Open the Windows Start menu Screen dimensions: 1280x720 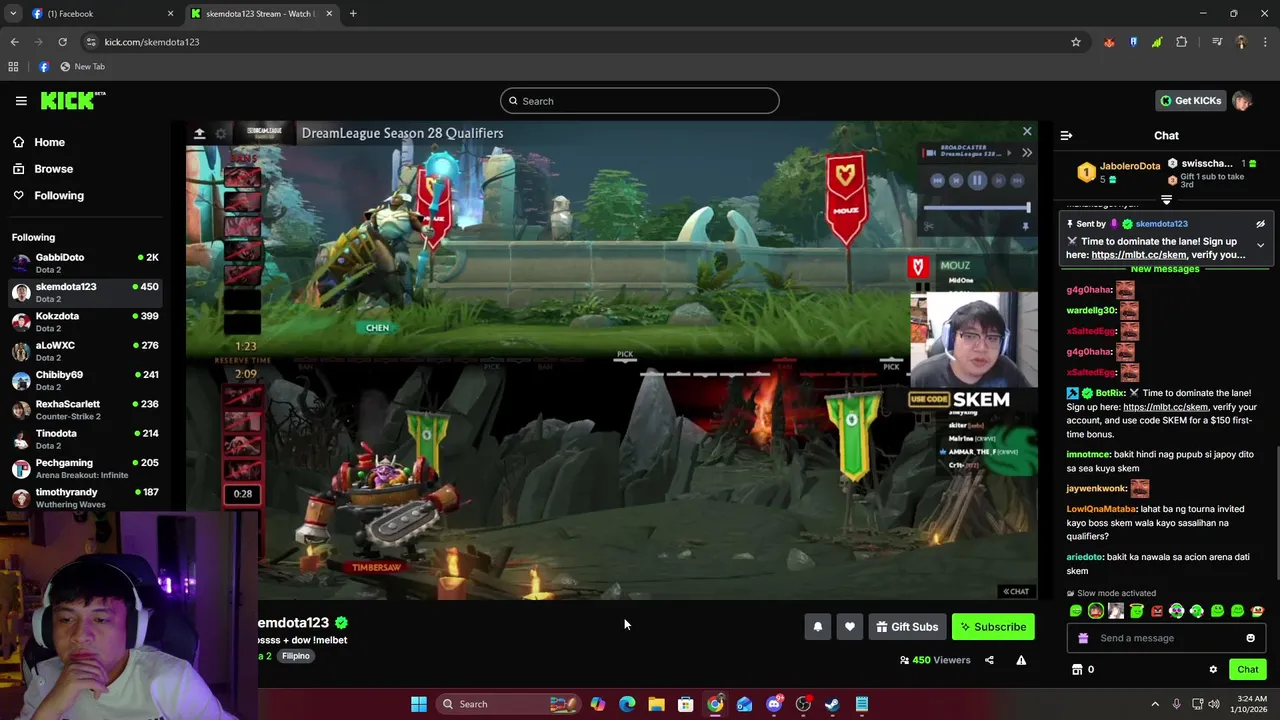[419, 704]
